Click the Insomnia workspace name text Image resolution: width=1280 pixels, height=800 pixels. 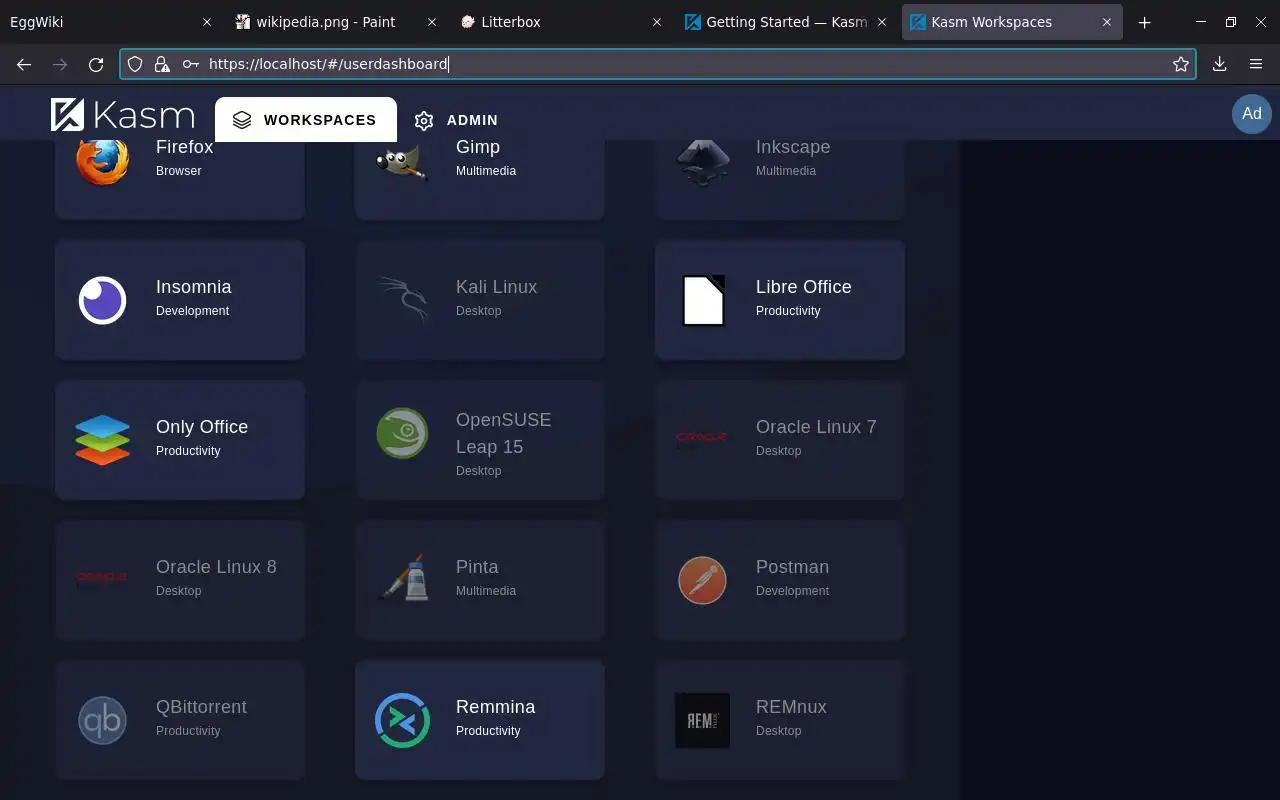pyautogui.click(x=194, y=286)
